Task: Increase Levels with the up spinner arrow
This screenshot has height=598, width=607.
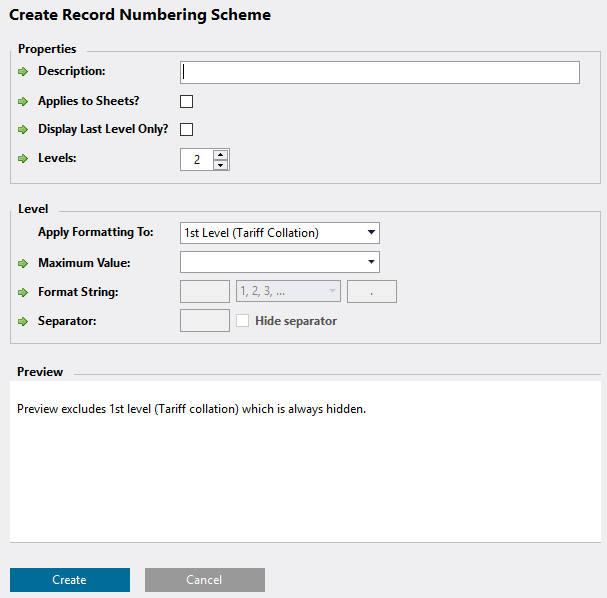Action: 221,154
